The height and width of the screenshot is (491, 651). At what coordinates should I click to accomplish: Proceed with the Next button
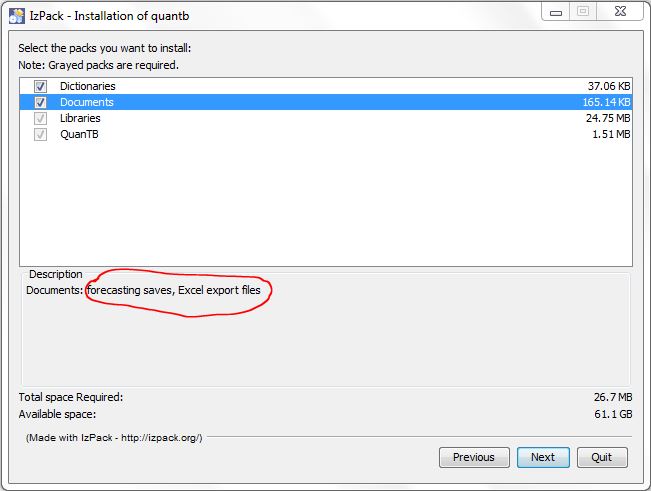pos(543,457)
